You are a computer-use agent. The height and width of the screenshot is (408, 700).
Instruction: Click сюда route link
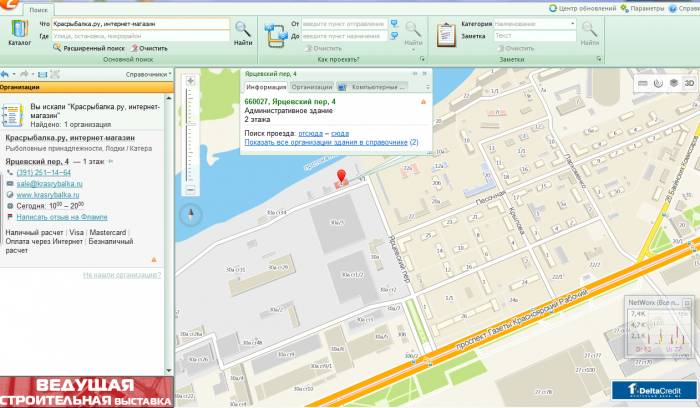(x=340, y=133)
